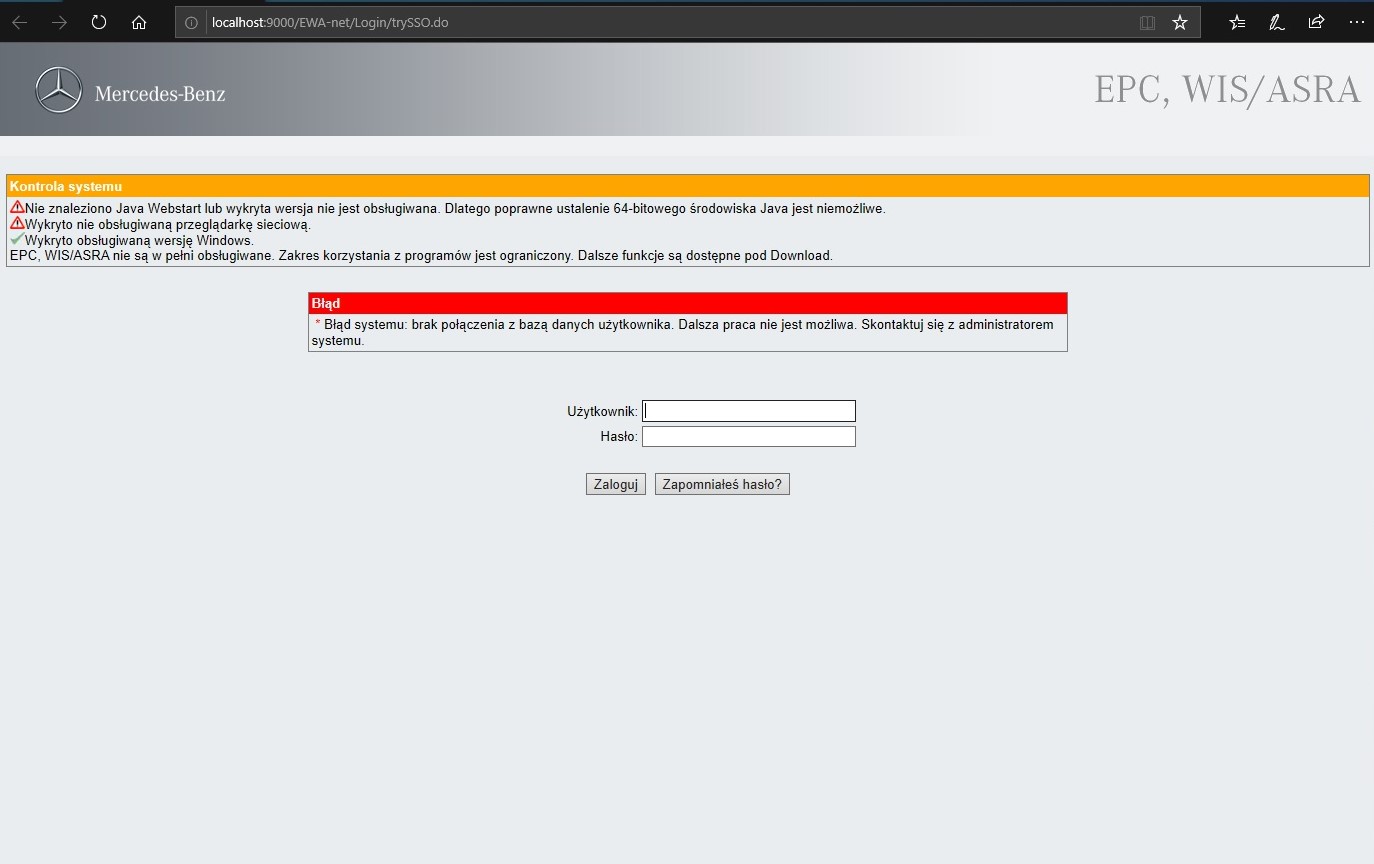Open reading view icon in address bar
This screenshot has height=864, width=1374.
tap(1147, 22)
